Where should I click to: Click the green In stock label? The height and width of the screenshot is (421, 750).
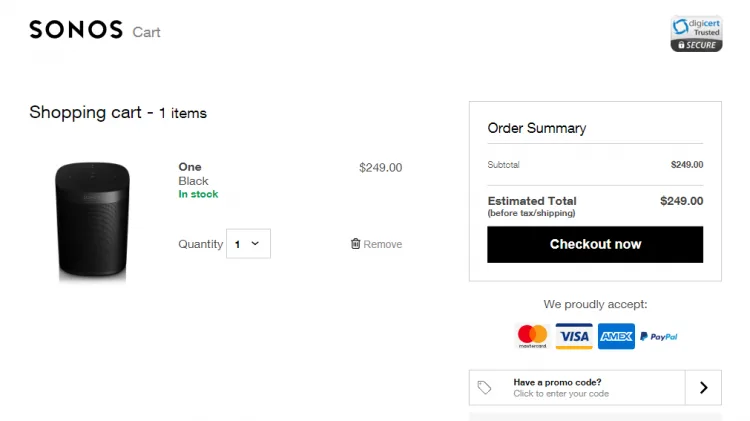198,194
